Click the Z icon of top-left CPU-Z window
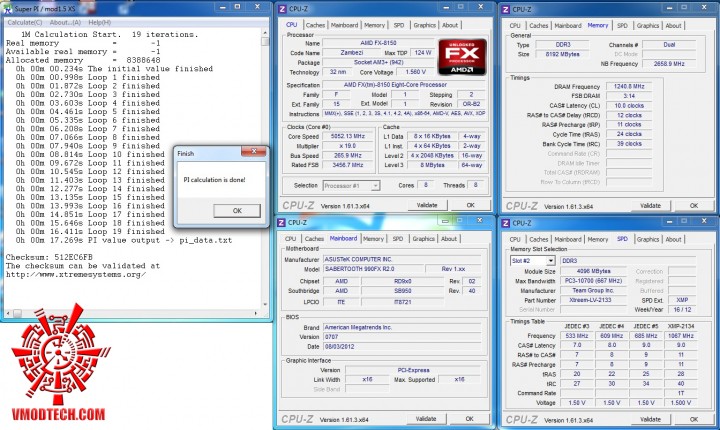 [282, 9]
